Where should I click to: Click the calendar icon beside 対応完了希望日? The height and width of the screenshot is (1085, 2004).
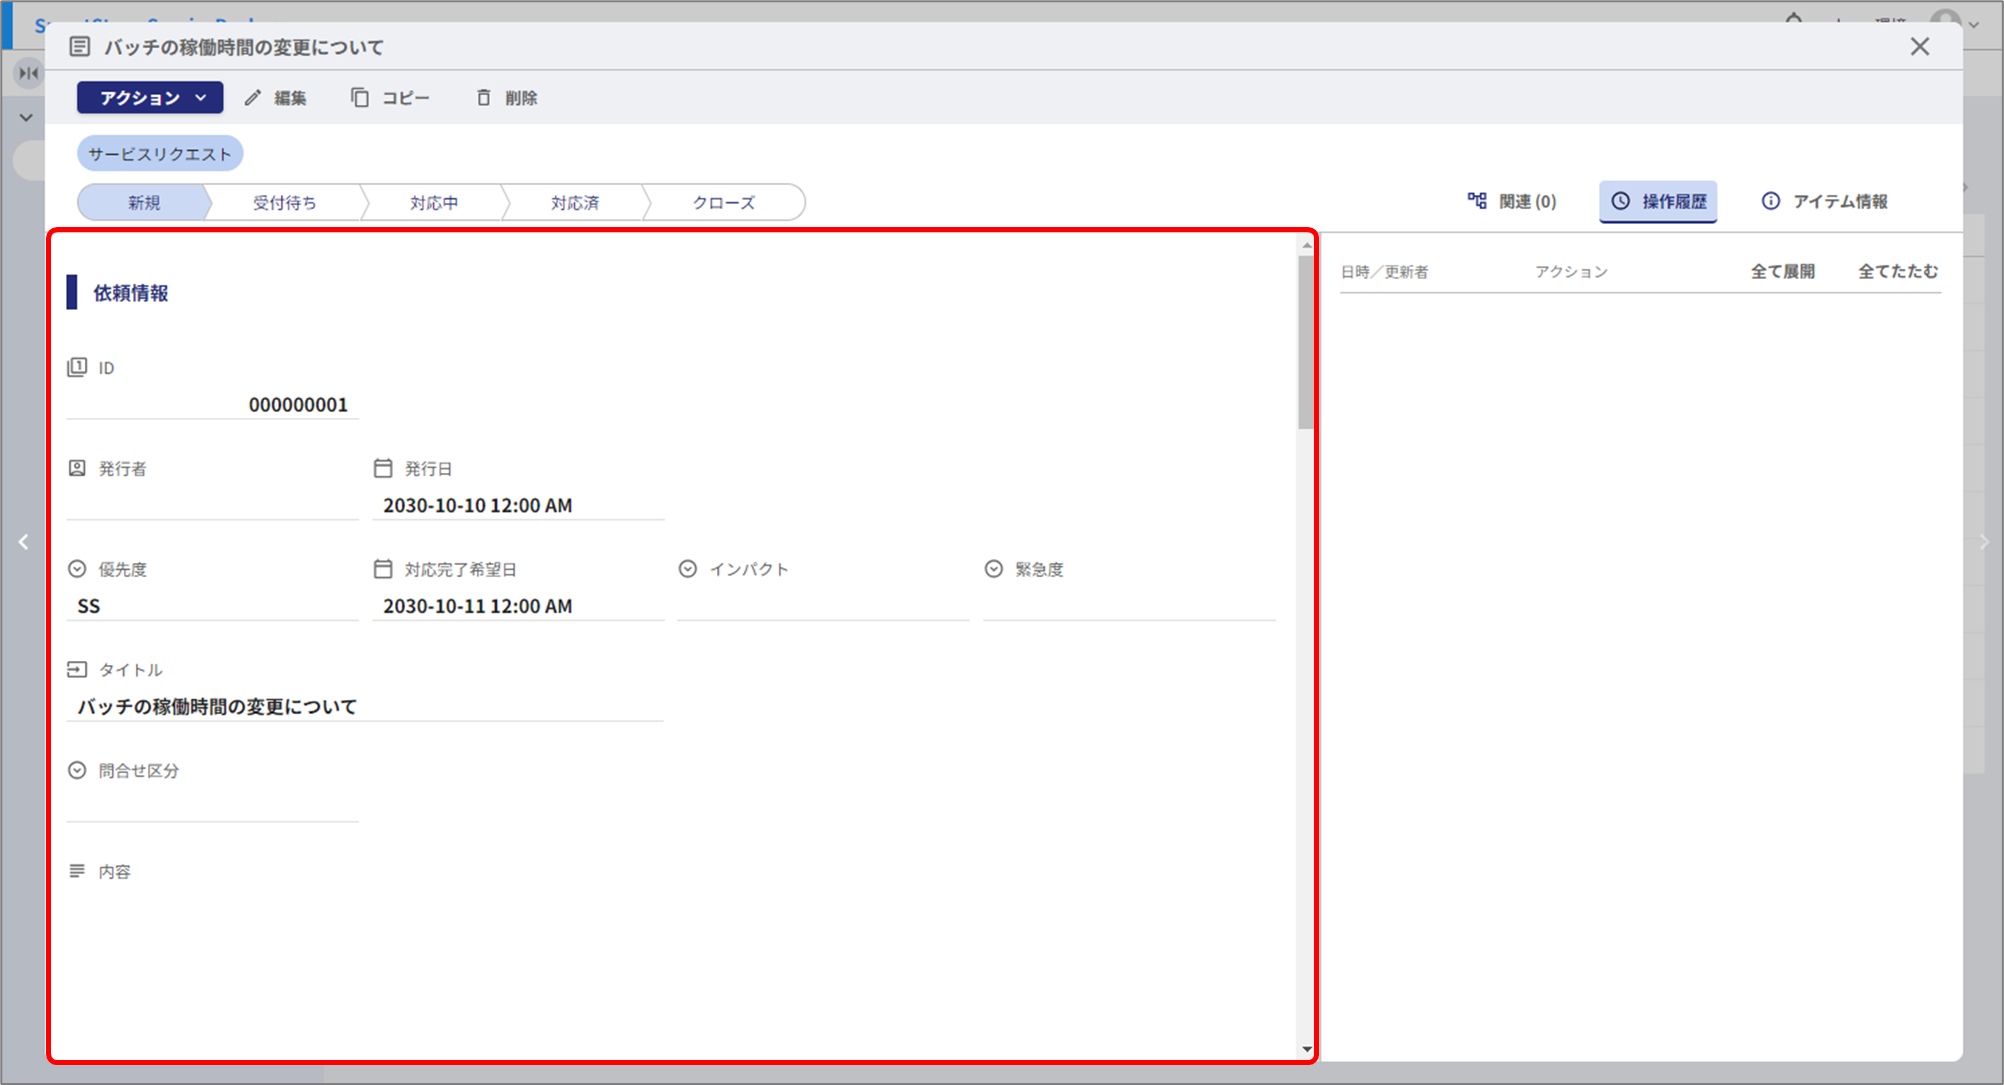tap(383, 569)
